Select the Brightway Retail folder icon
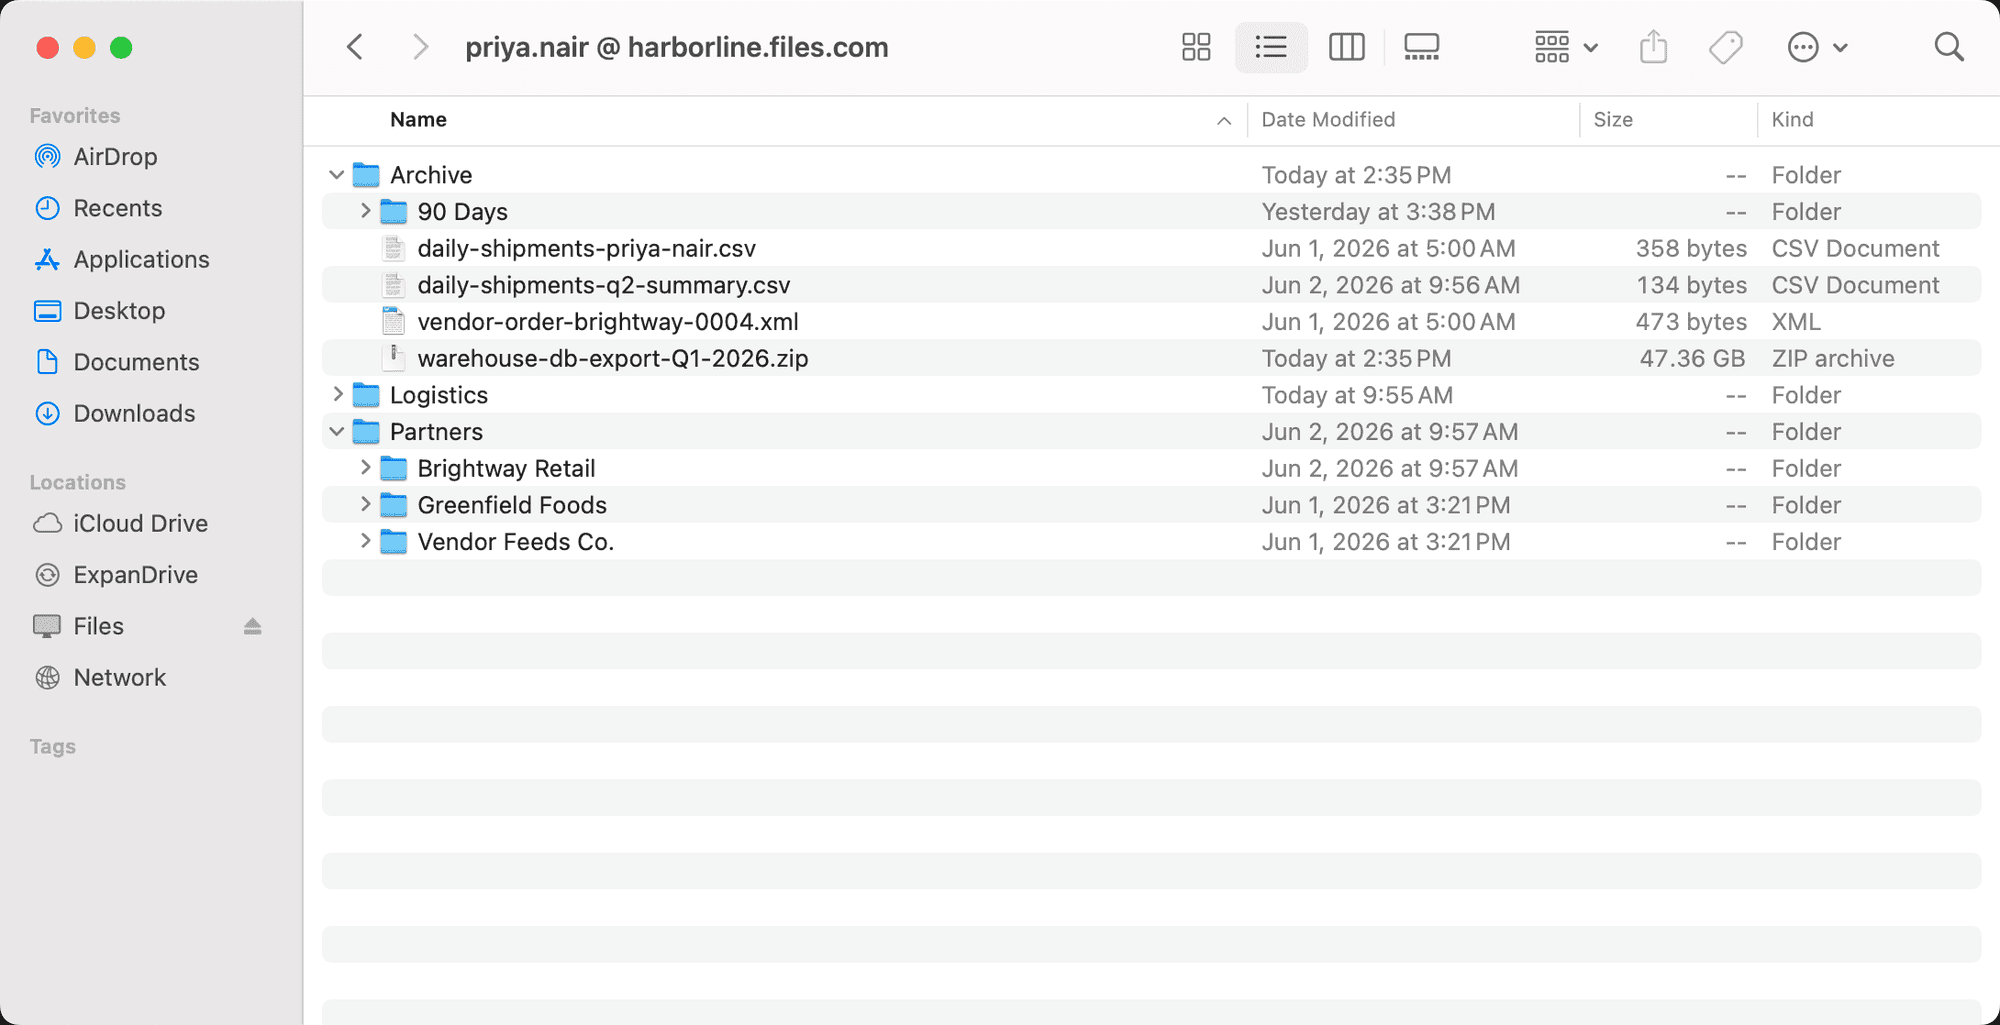The image size is (2000, 1025). [x=394, y=468]
